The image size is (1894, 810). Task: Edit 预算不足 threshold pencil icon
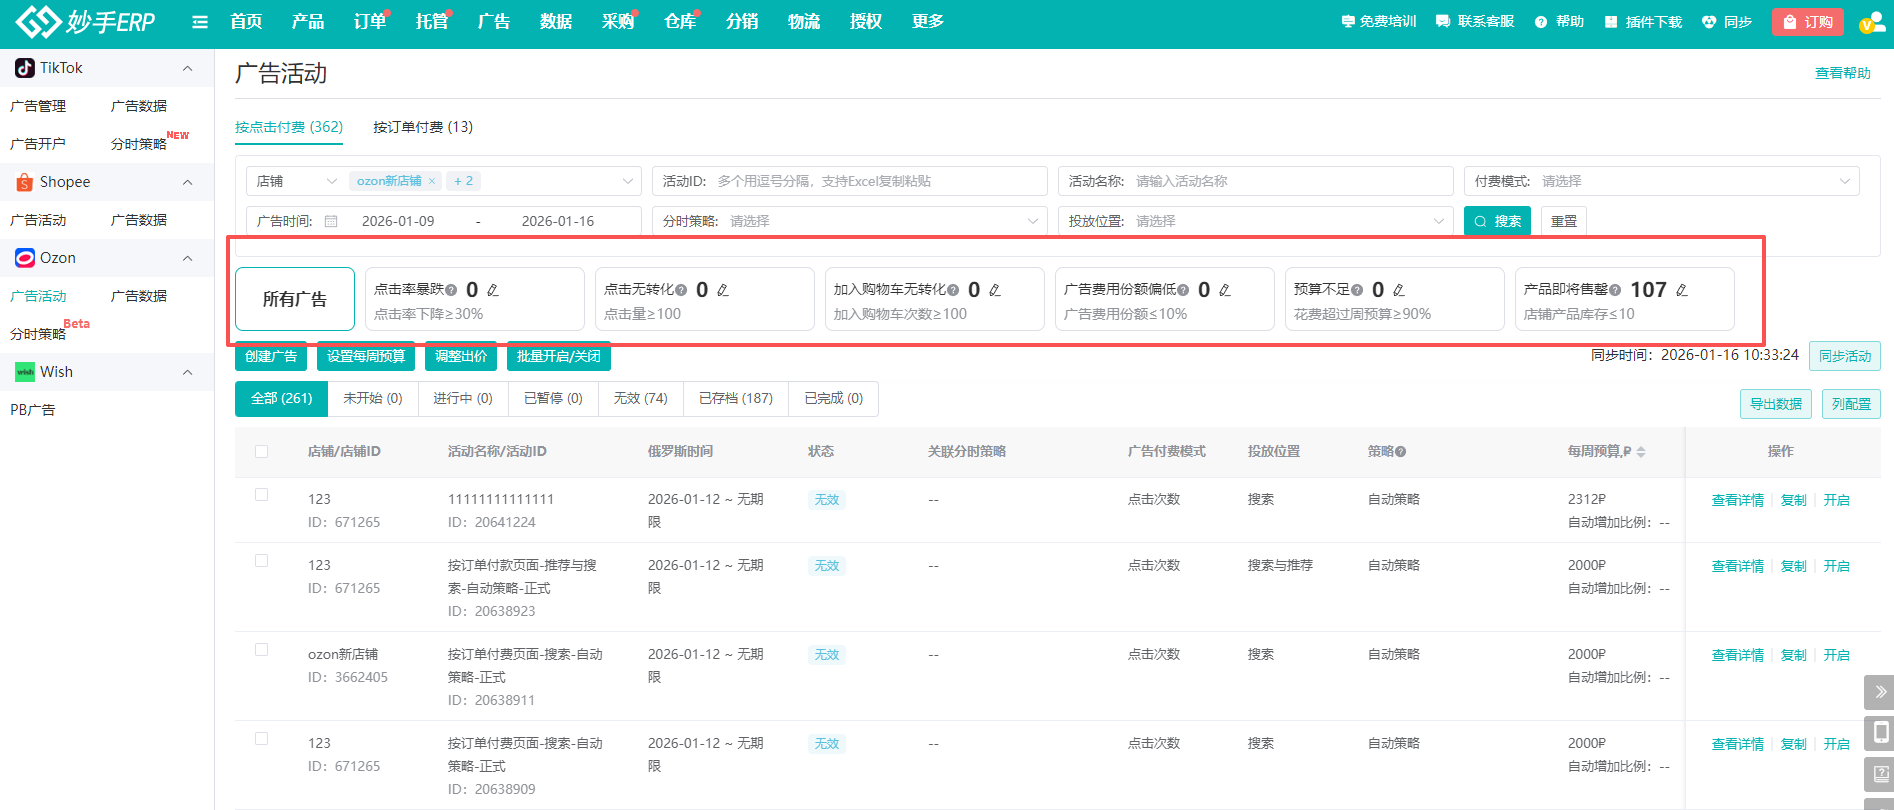(1399, 290)
